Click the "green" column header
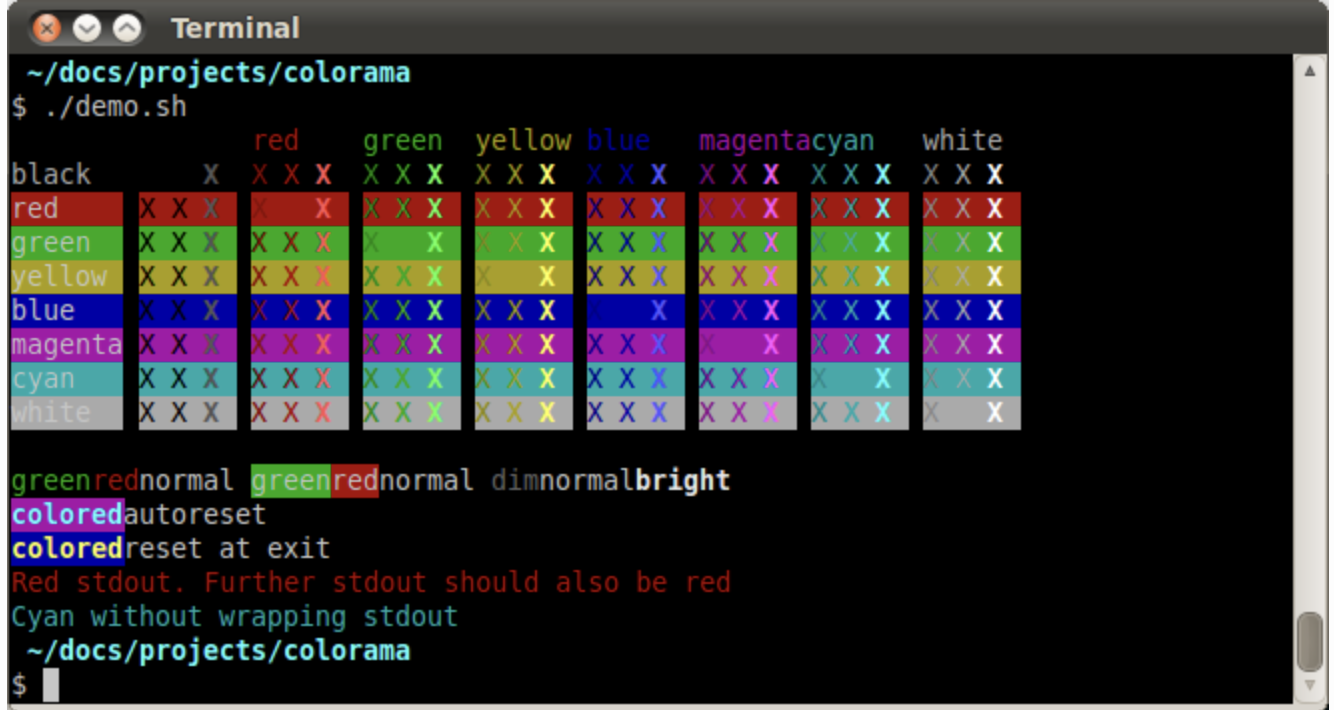This screenshot has height=710, width=1334. point(402,140)
